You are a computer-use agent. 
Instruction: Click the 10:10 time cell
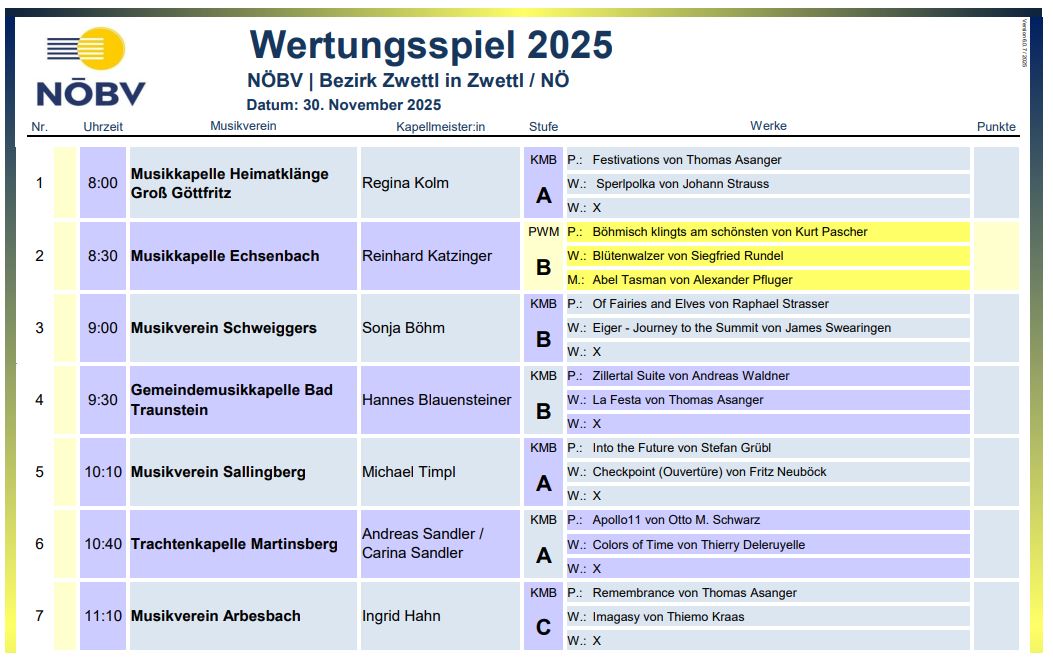pos(102,472)
